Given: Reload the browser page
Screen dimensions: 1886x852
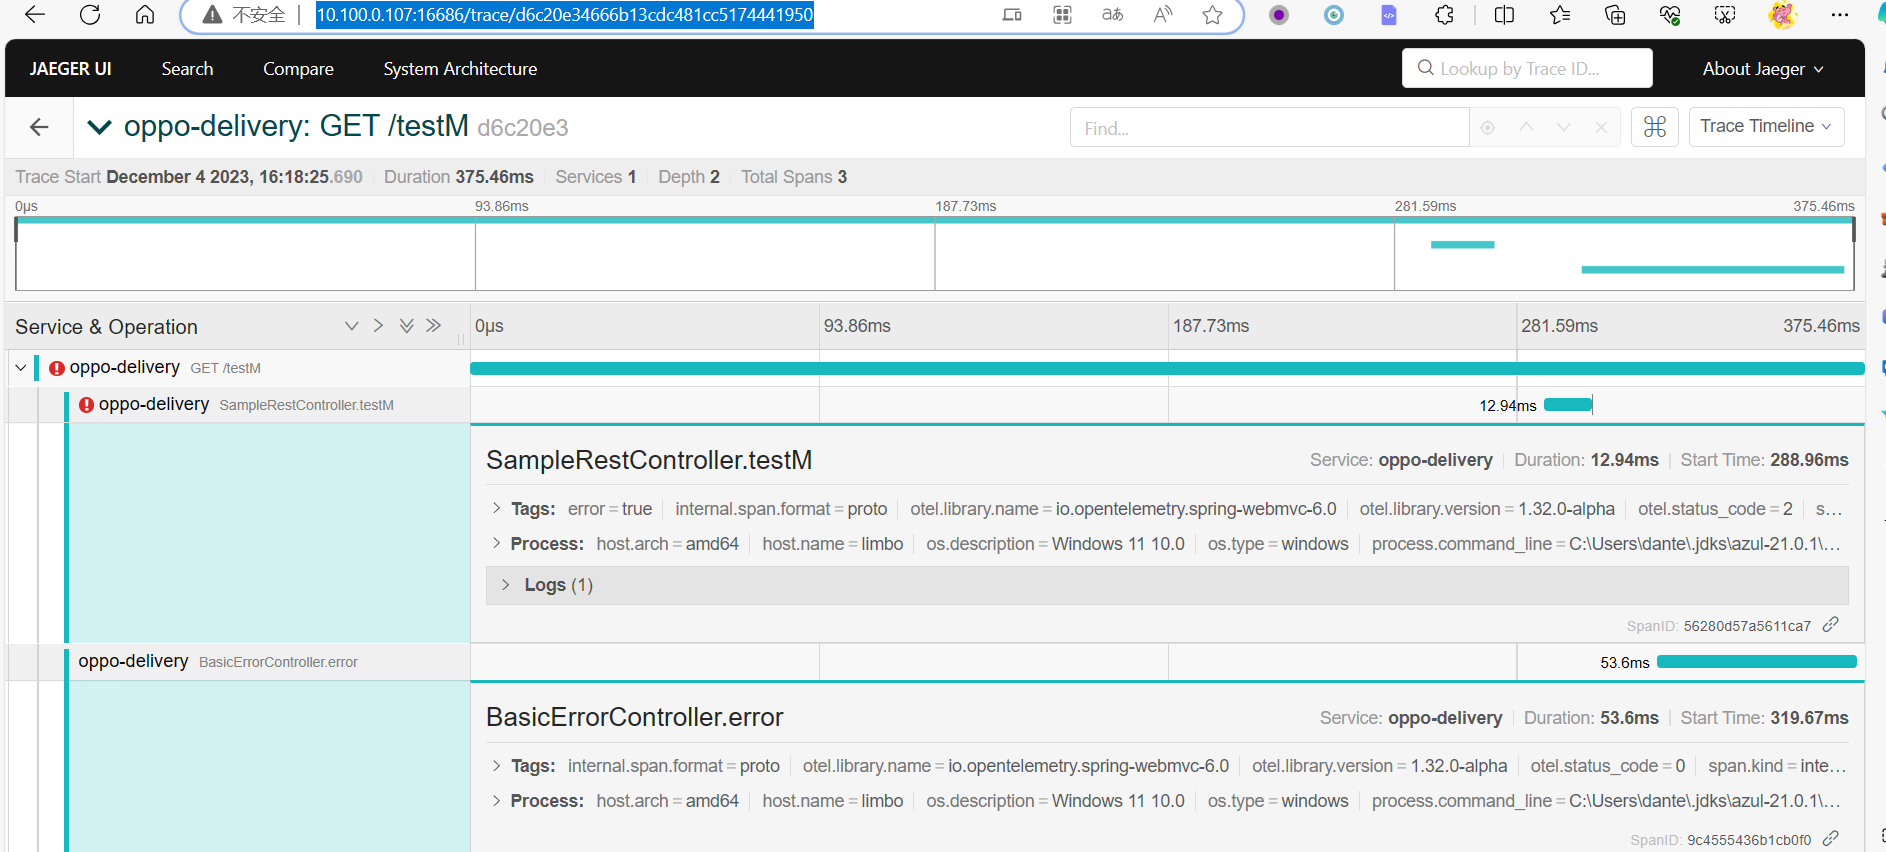Looking at the screenshot, I should click(90, 15).
